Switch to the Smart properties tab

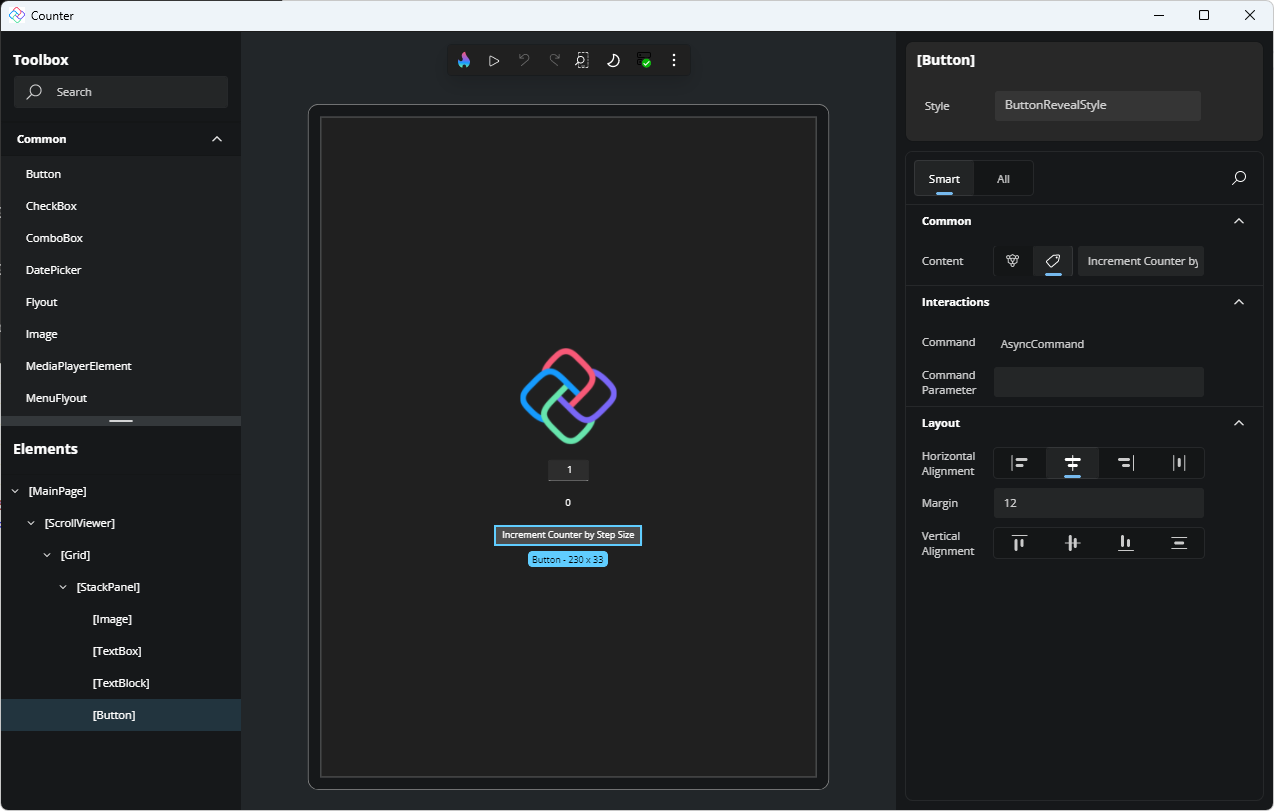(x=944, y=178)
